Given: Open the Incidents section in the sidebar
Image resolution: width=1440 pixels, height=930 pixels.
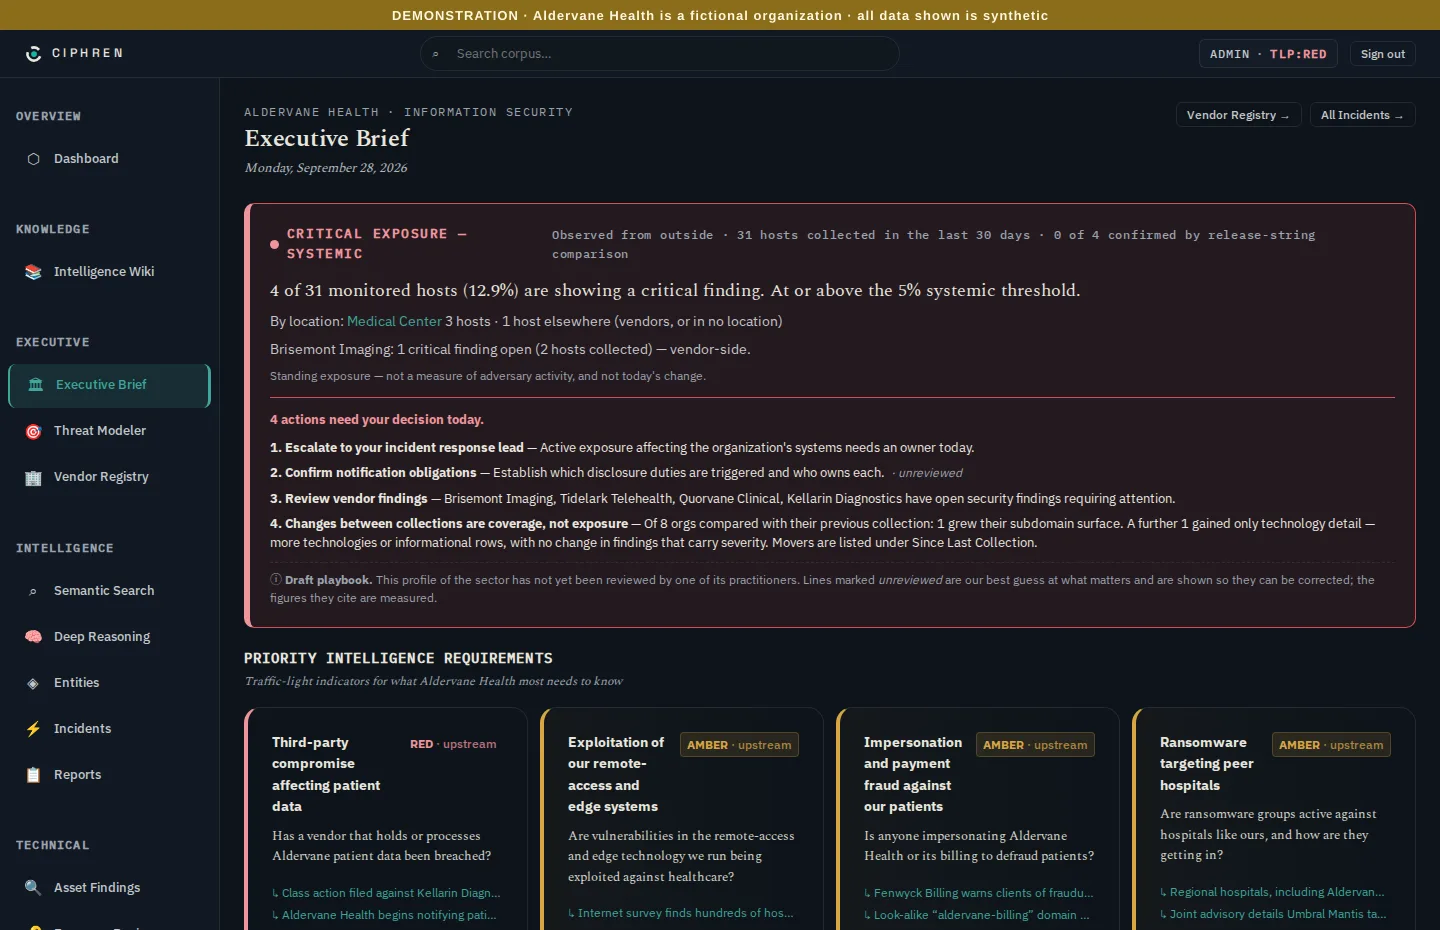Looking at the screenshot, I should (110, 729).
